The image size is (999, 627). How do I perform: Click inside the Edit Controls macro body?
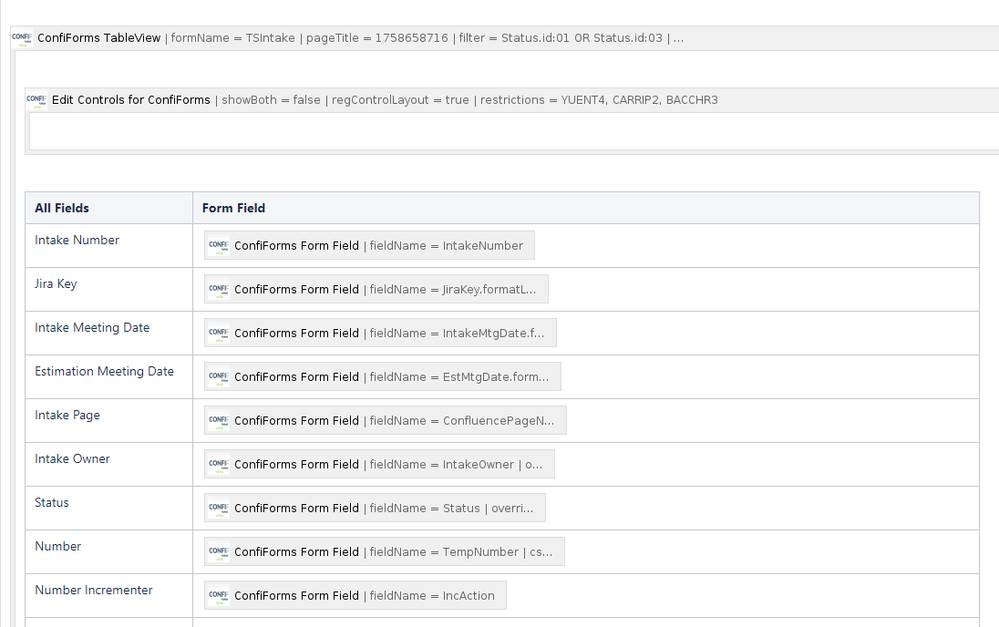pyautogui.click(x=514, y=131)
